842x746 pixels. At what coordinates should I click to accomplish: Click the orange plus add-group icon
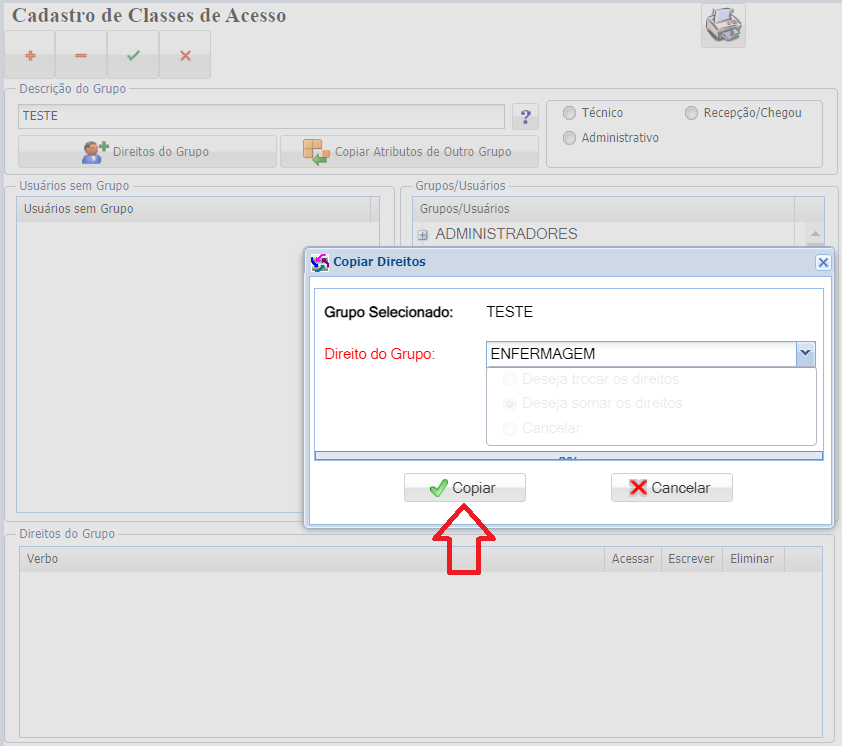[30, 55]
